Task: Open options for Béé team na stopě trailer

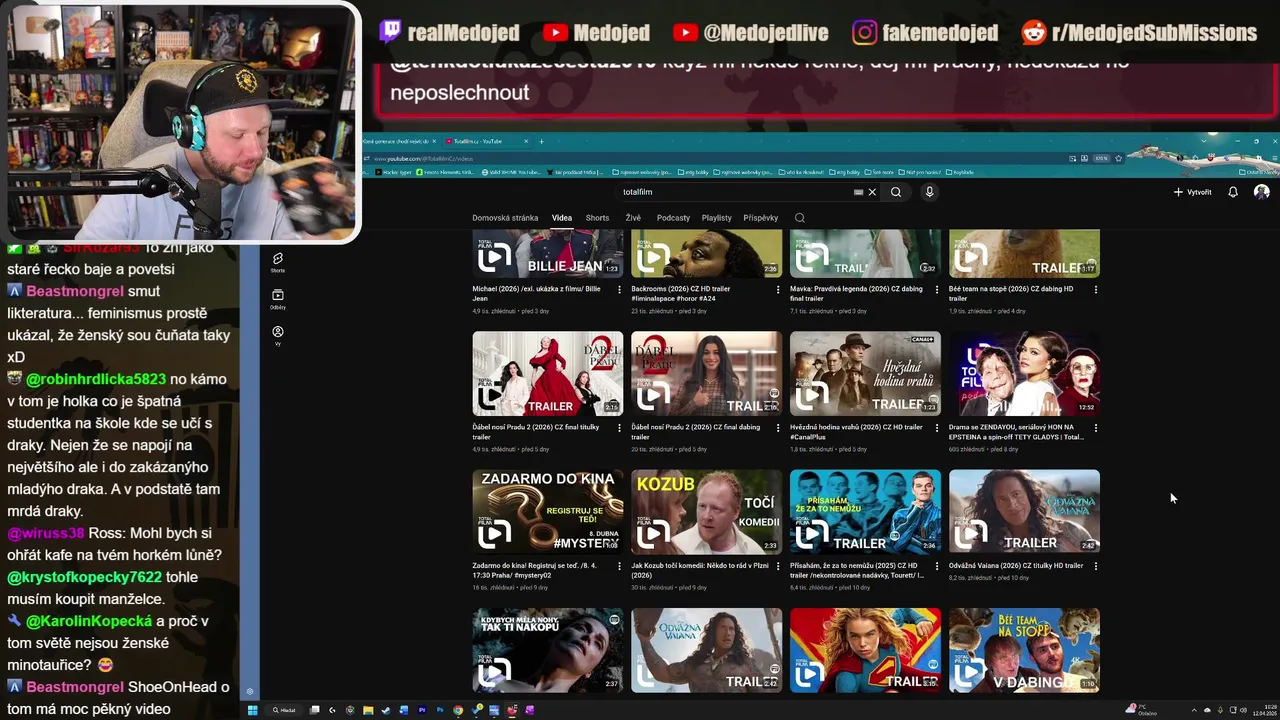Action: 1096,289
